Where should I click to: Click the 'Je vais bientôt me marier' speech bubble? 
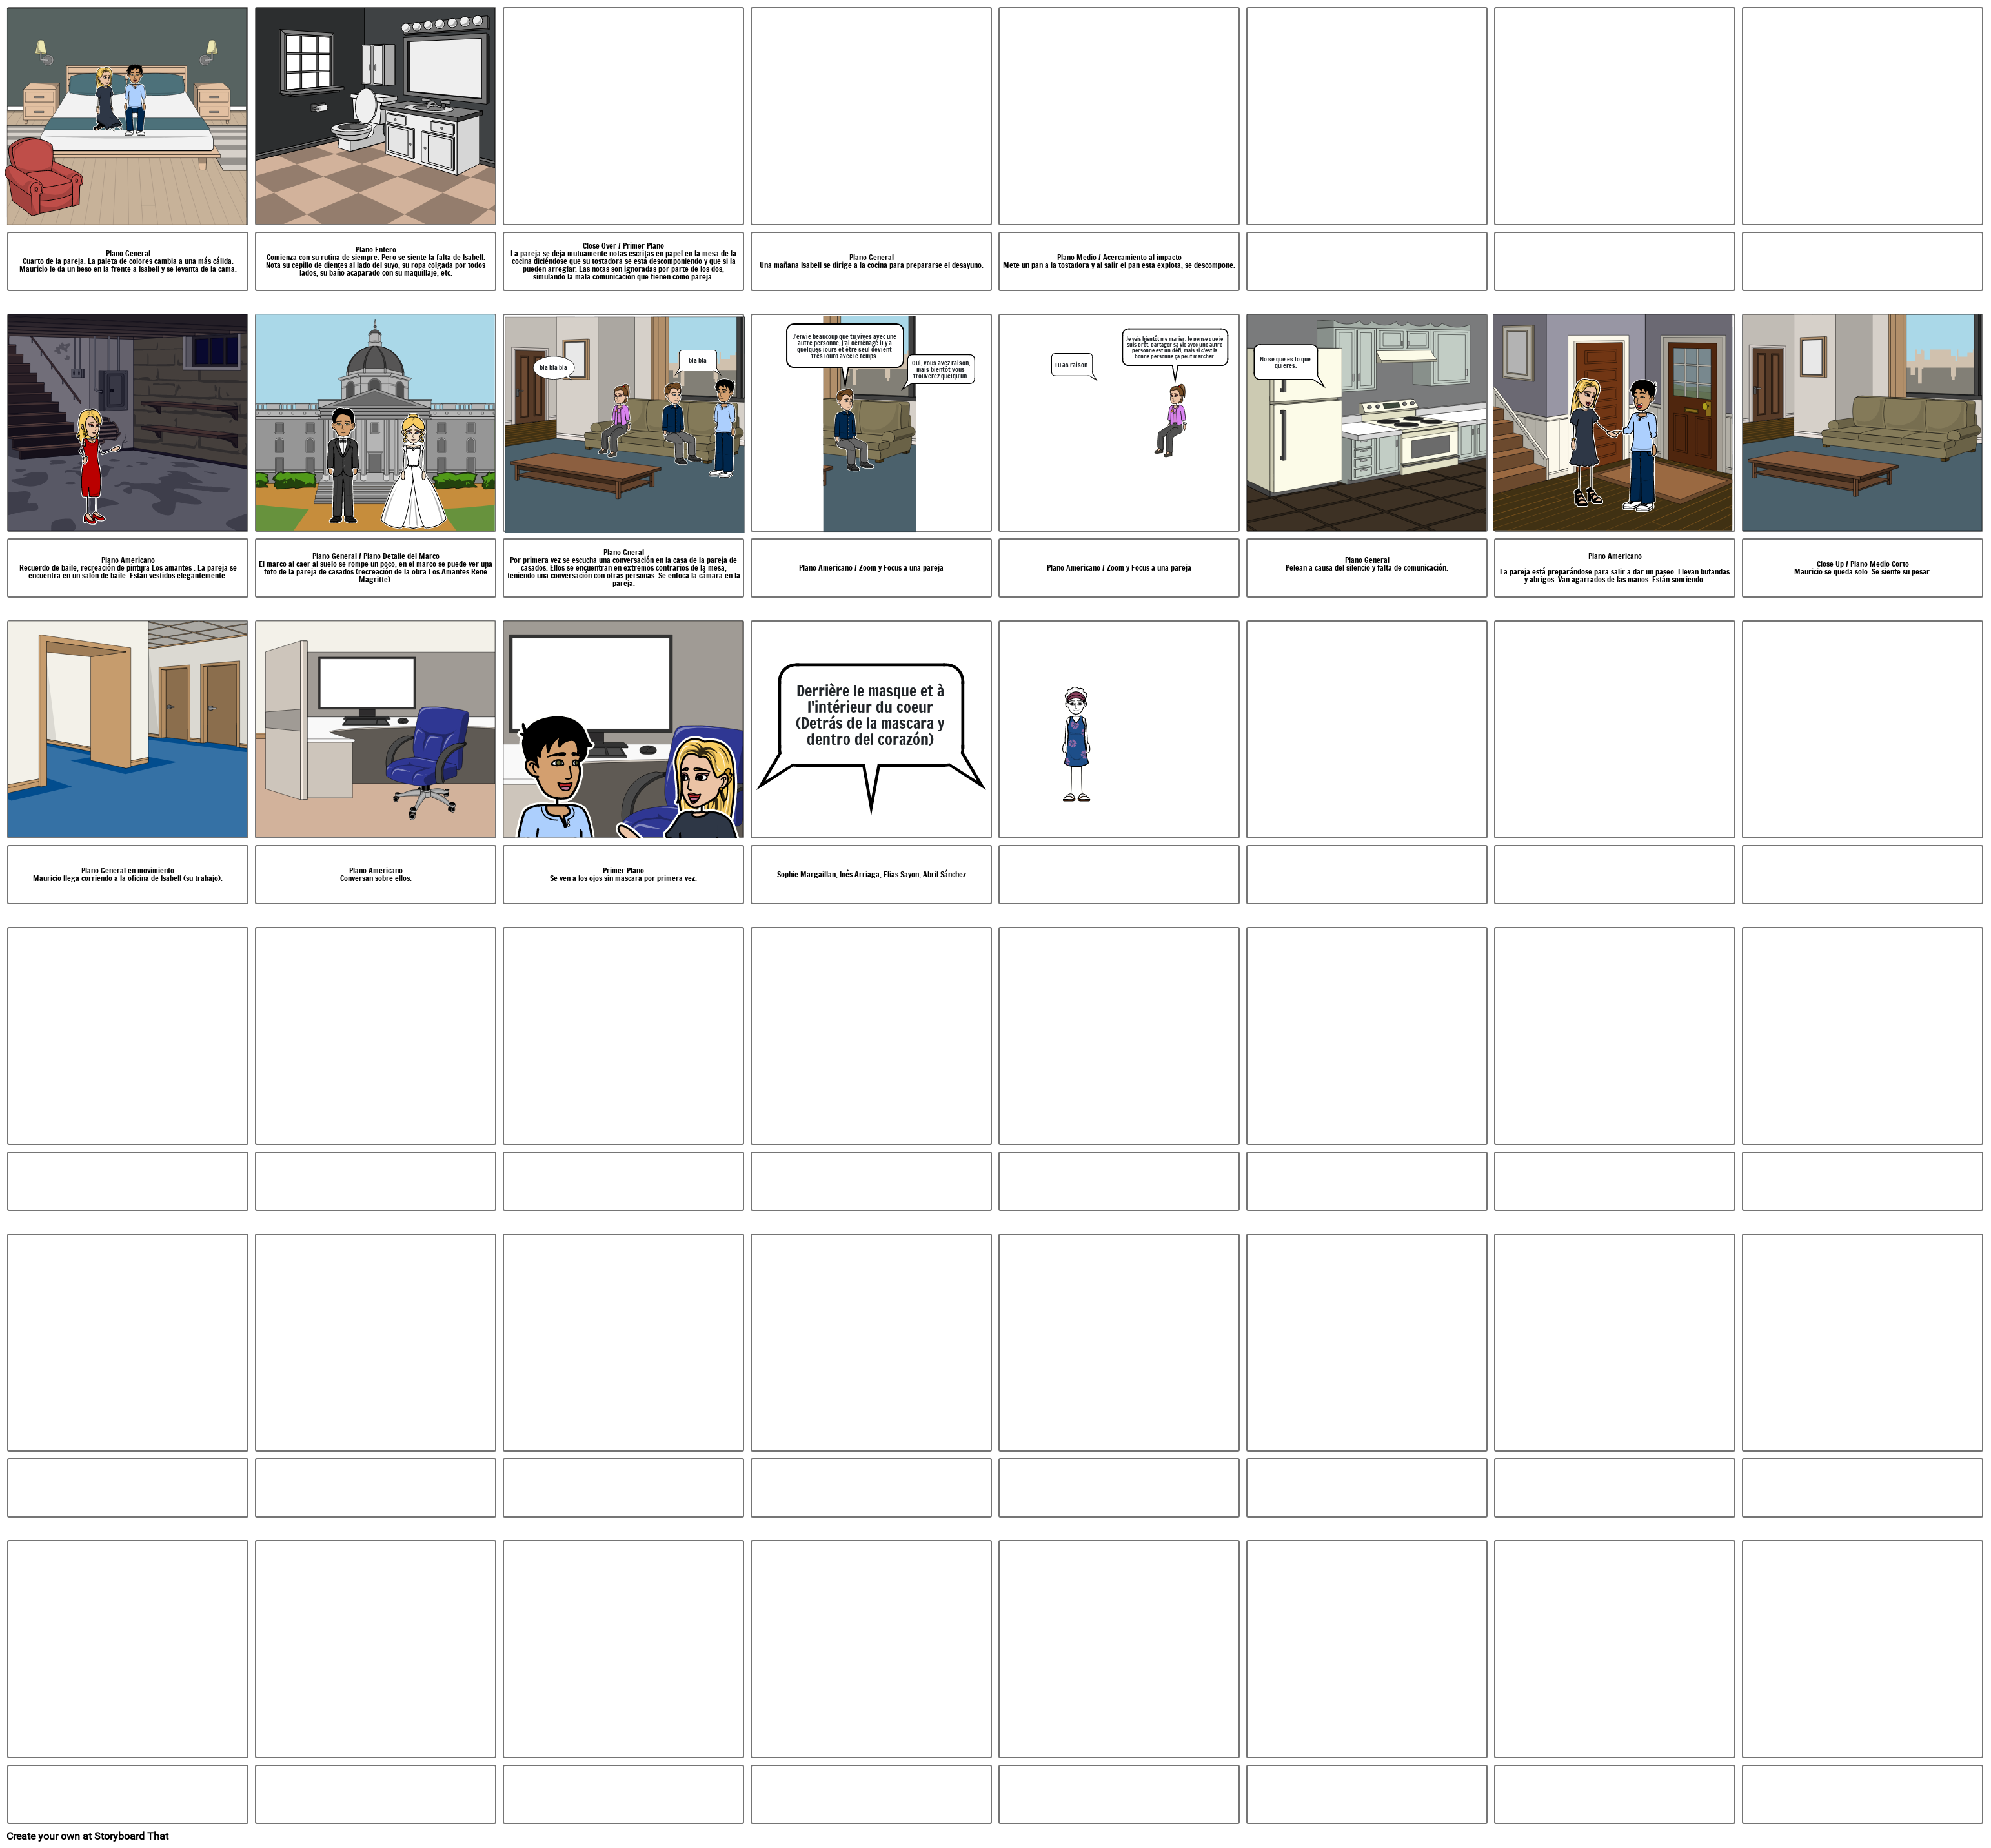tap(1174, 348)
